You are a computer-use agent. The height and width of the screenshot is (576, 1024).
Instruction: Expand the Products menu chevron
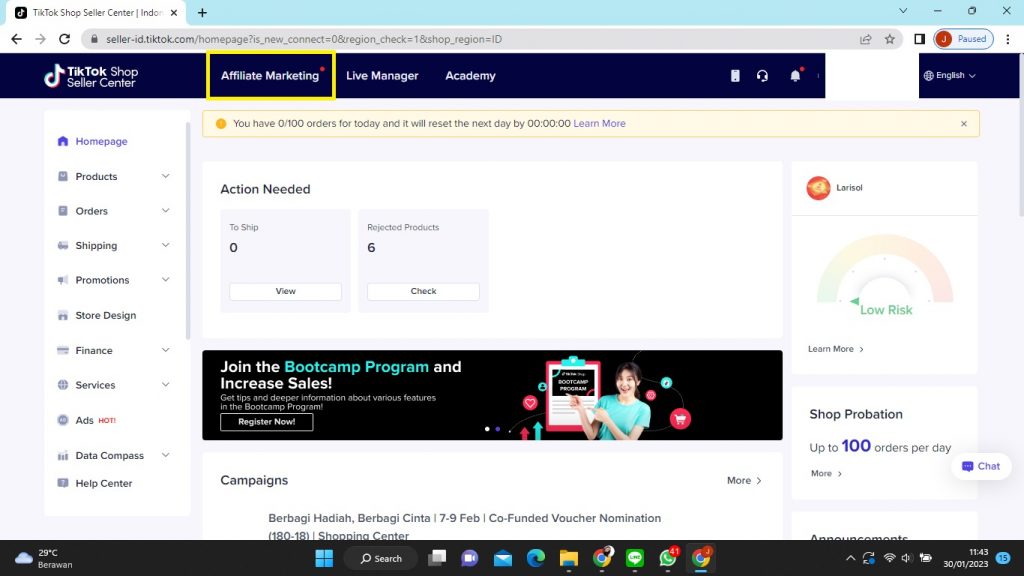point(166,176)
